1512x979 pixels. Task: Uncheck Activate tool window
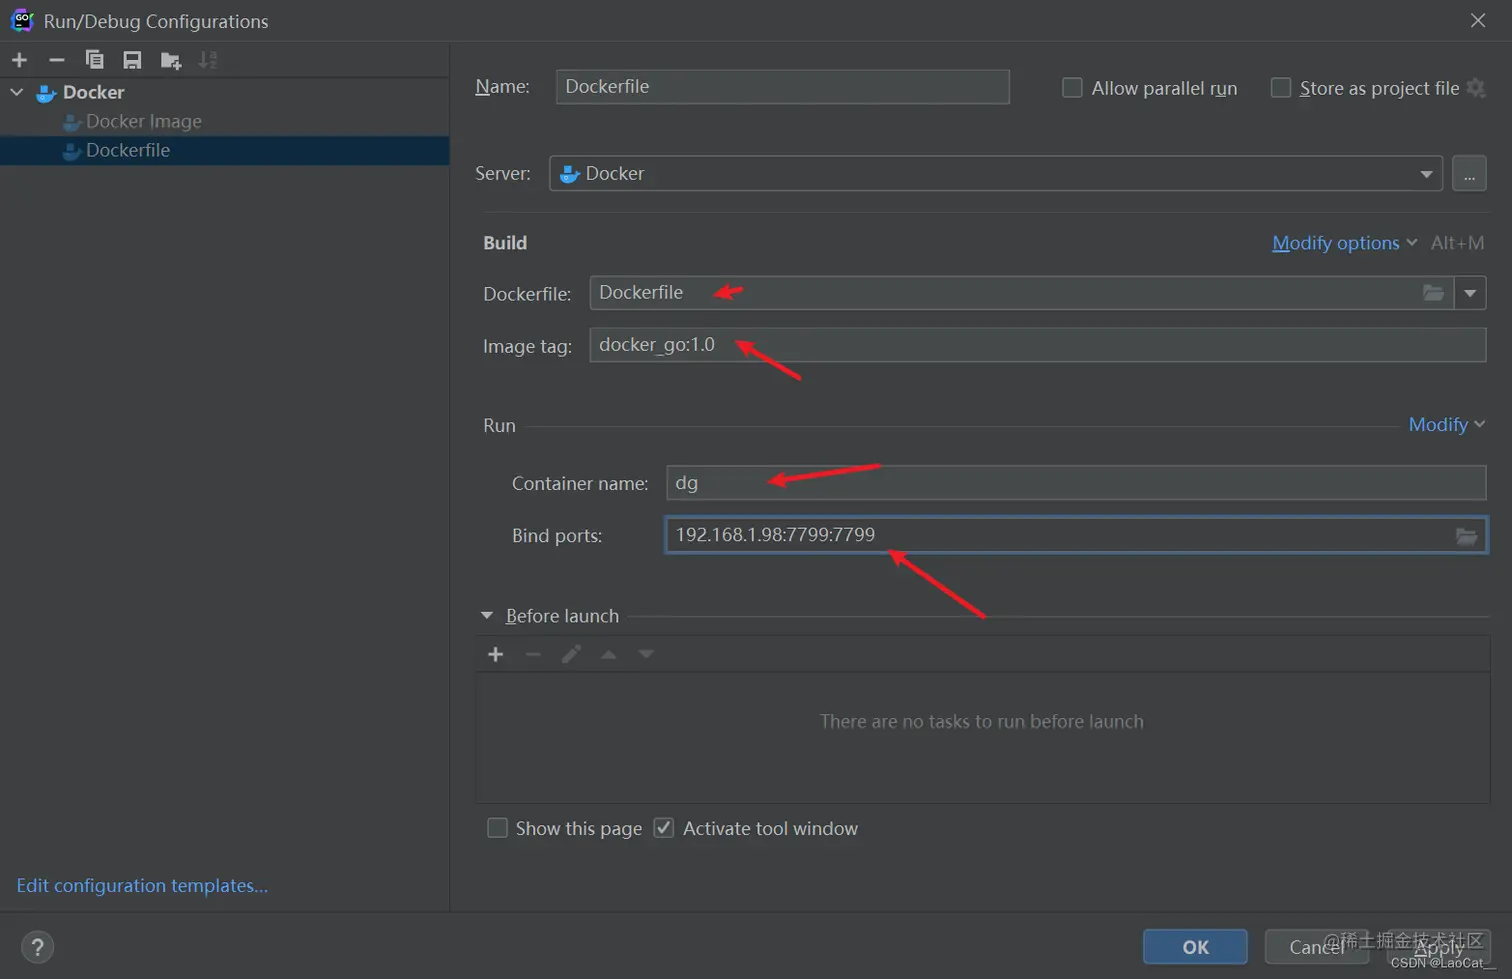[663, 828]
